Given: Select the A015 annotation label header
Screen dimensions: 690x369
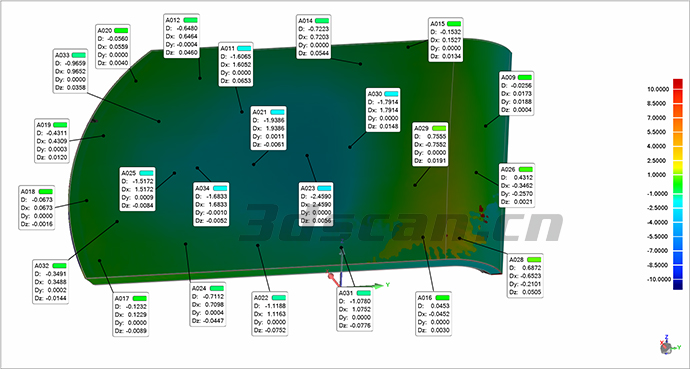Looking at the screenshot, I should [445, 24].
